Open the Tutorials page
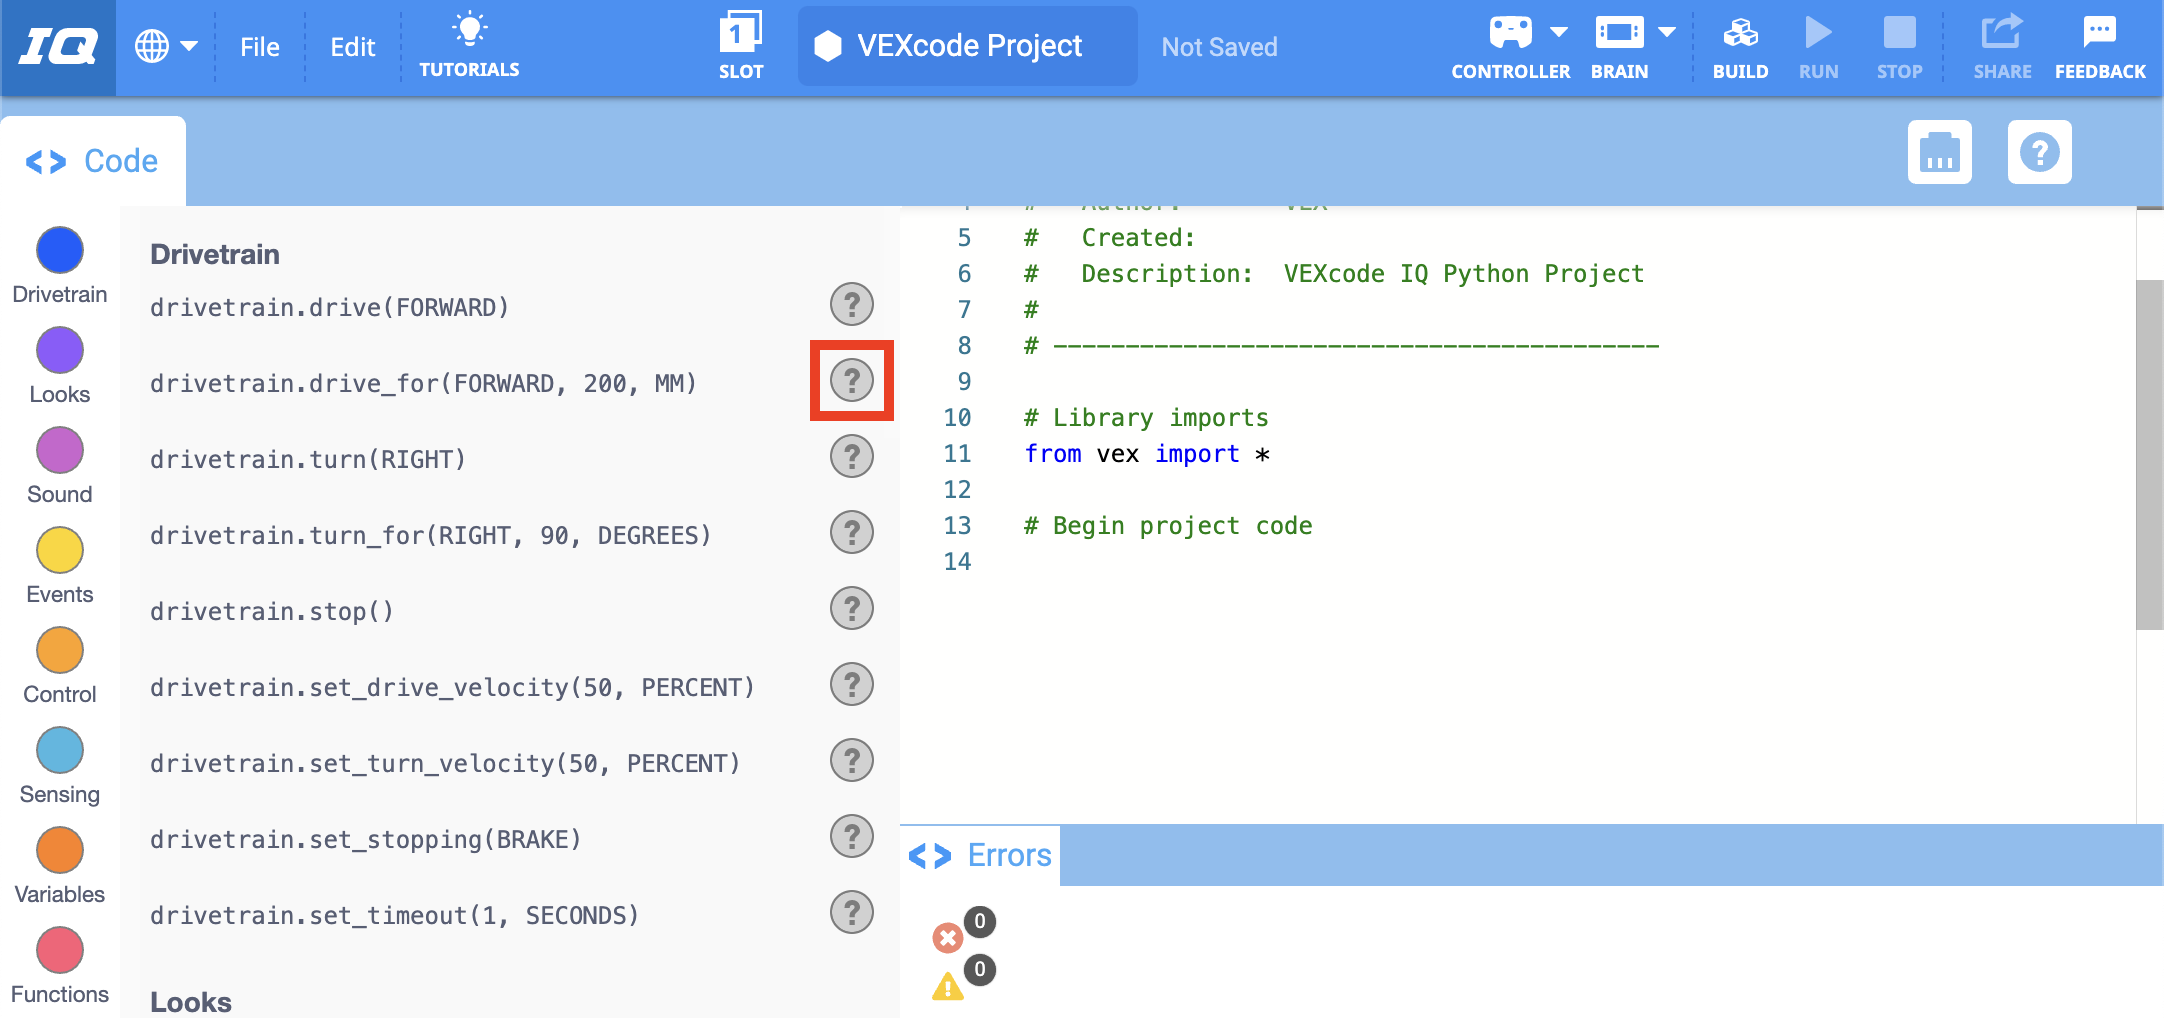Viewport: 2164px width, 1018px height. 470,45
